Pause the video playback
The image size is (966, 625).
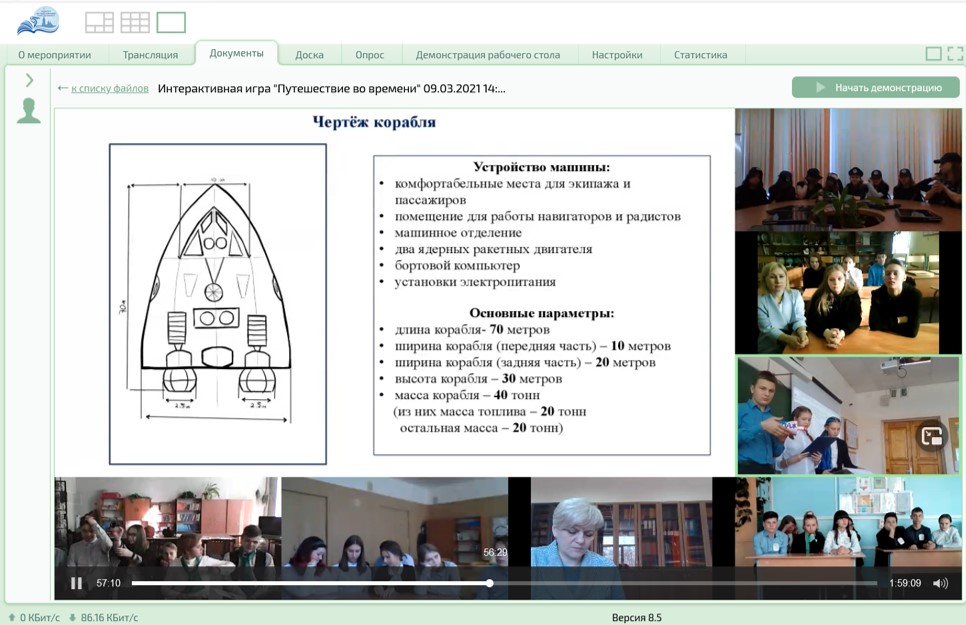click(76, 583)
